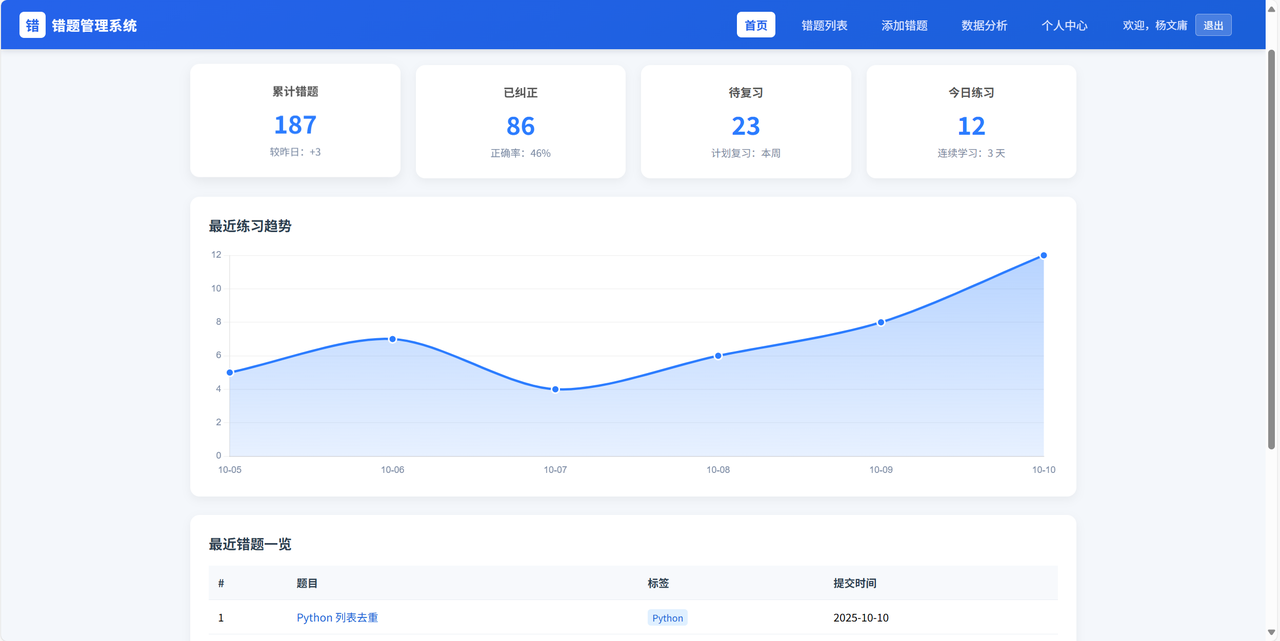Select the 今日练习 12 card

(971, 122)
